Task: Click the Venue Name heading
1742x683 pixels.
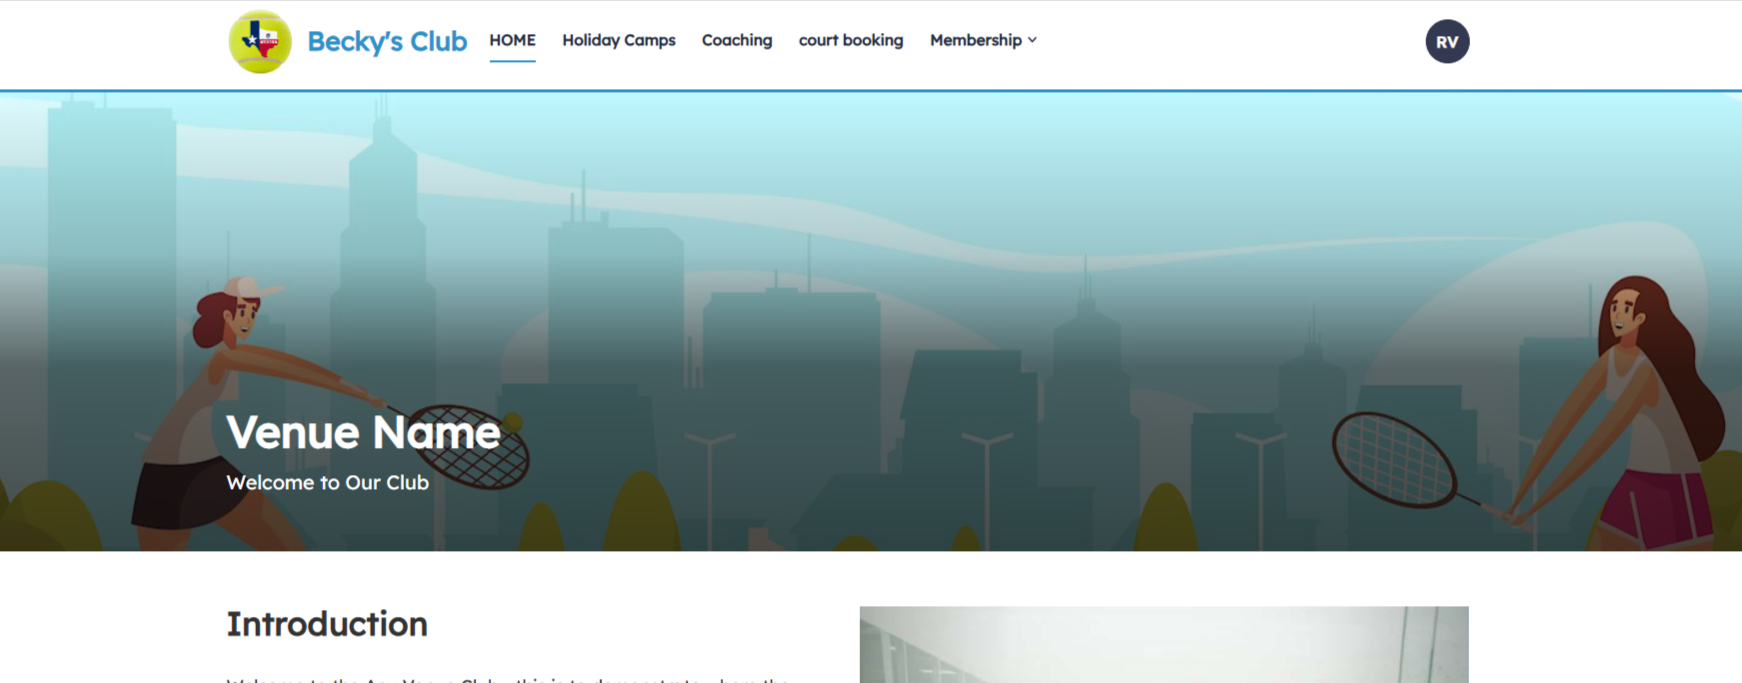Action: [x=362, y=432]
